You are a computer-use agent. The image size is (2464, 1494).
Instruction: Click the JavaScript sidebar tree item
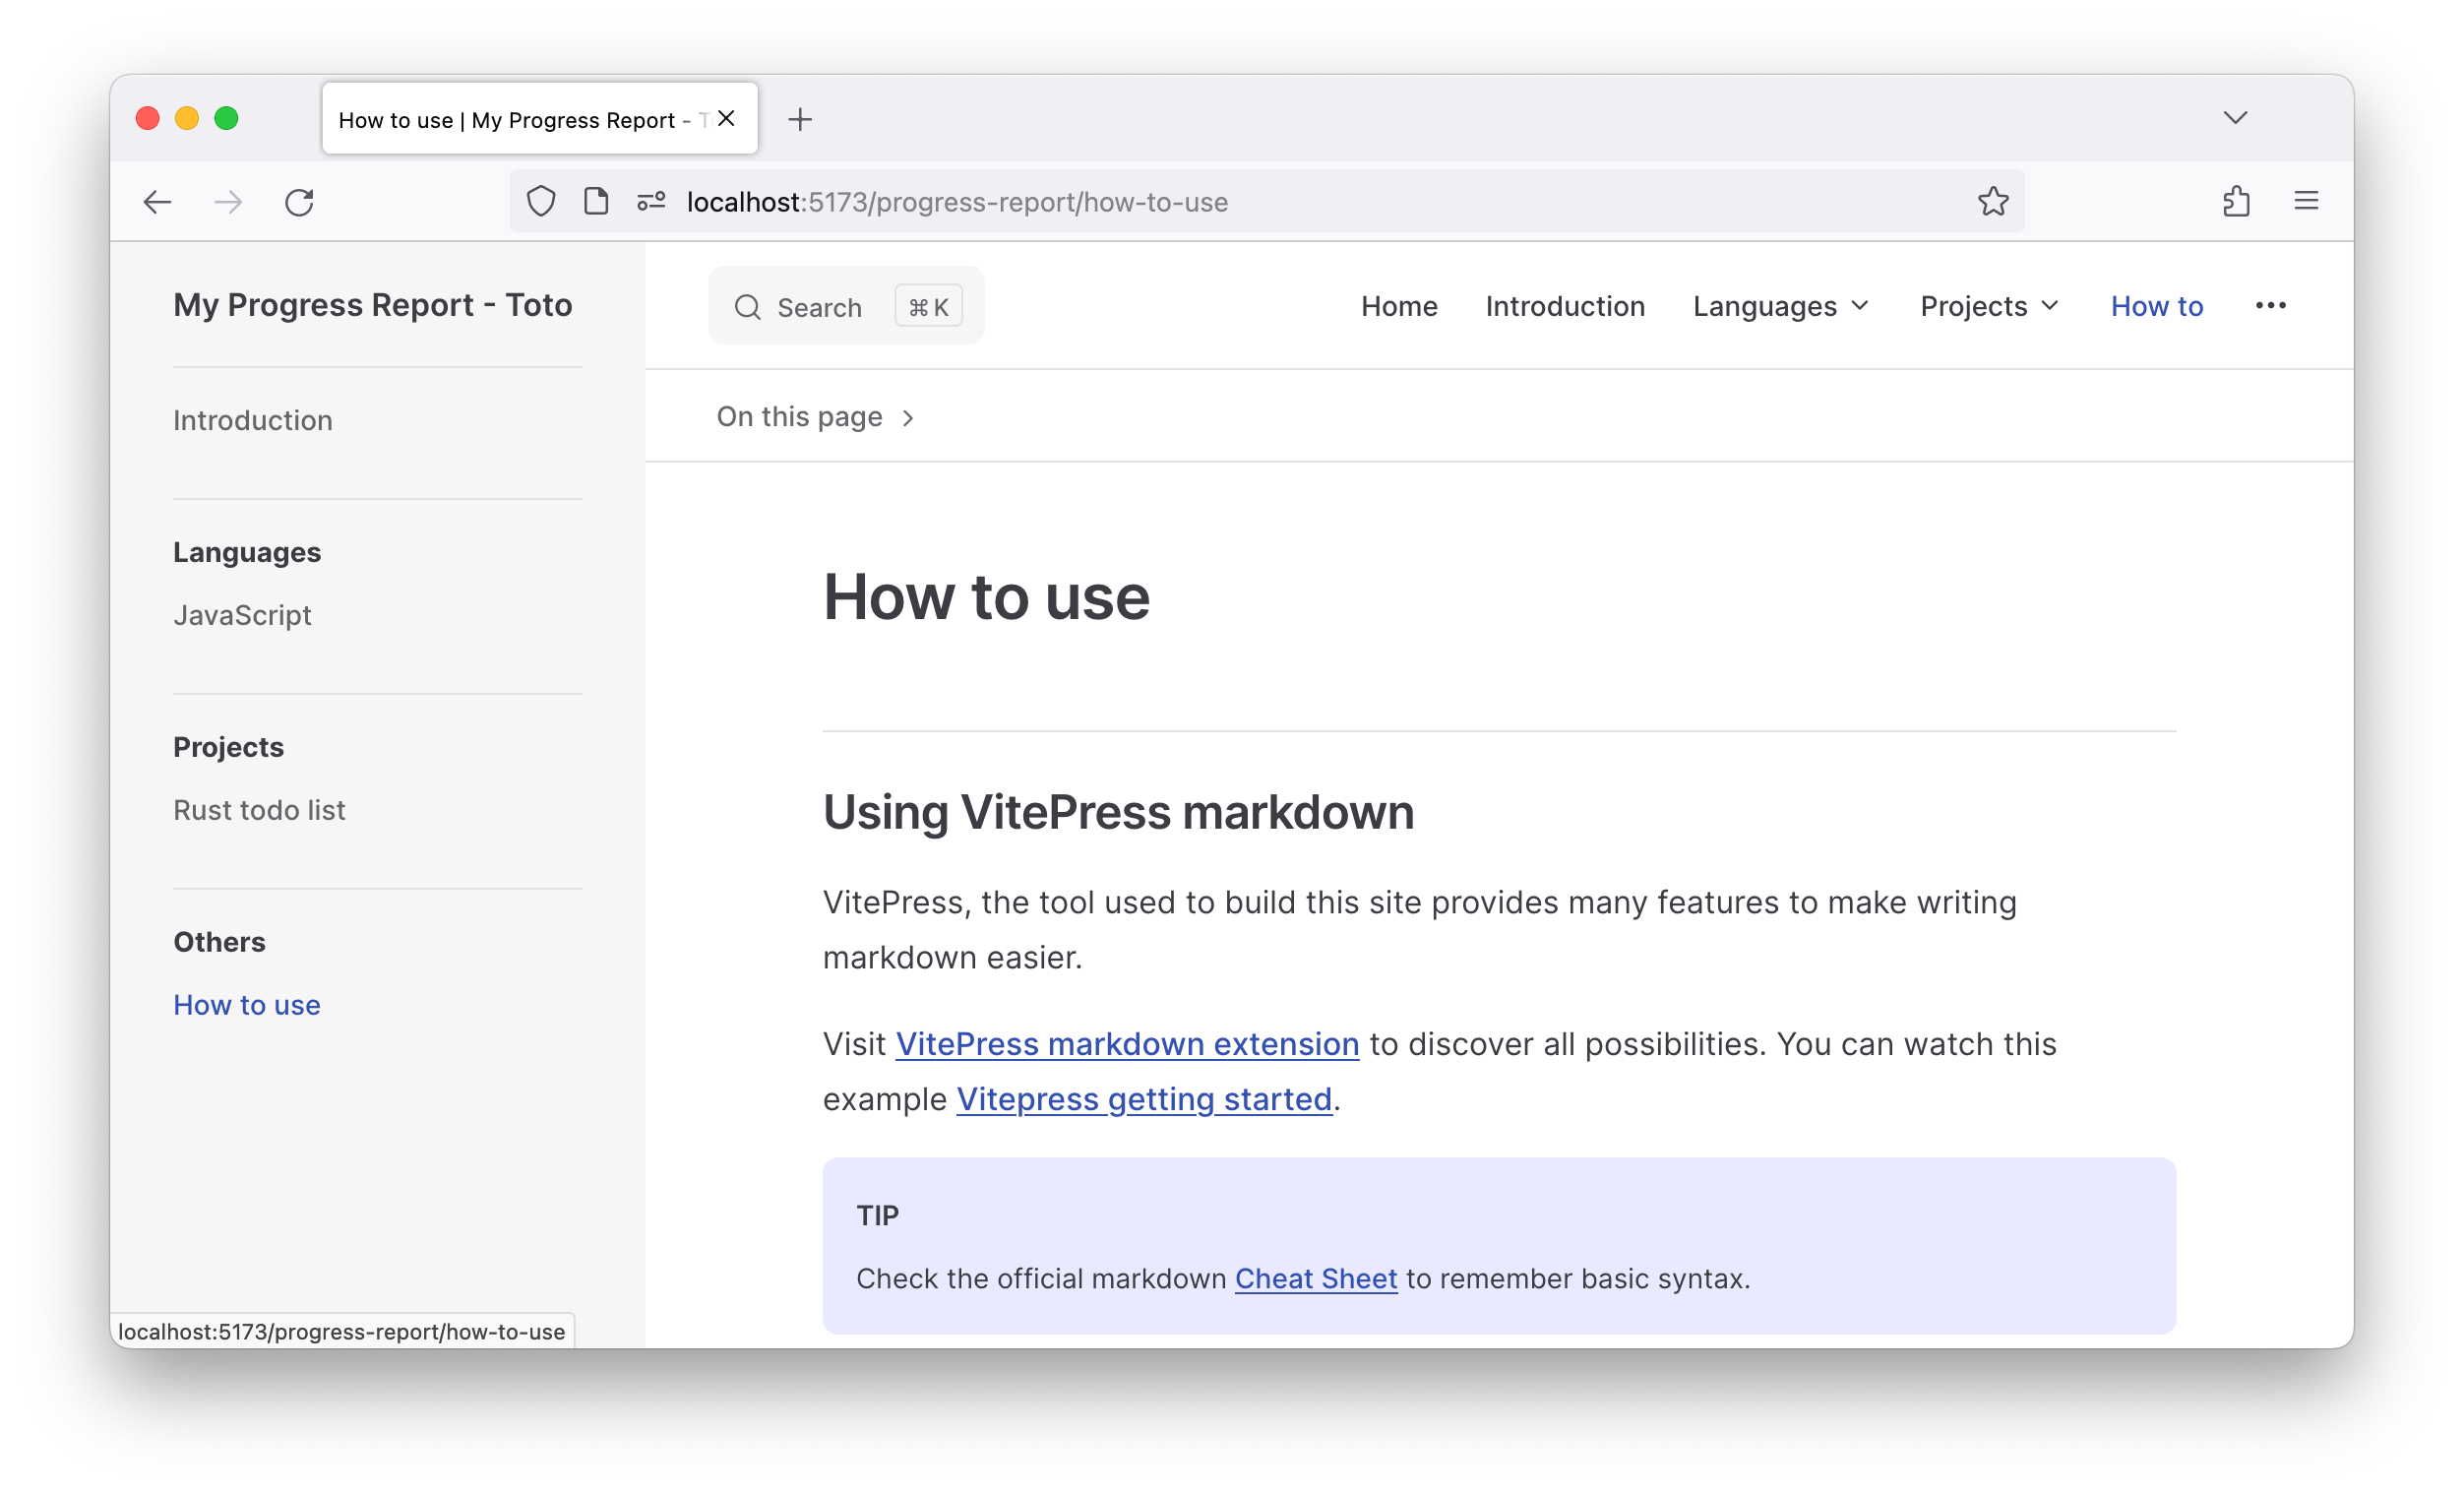point(243,614)
